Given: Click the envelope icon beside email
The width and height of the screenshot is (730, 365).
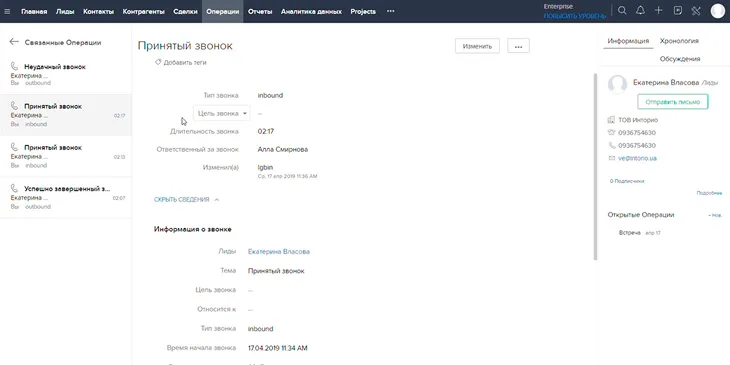Looking at the screenshot, I should [x=612, y=158].
